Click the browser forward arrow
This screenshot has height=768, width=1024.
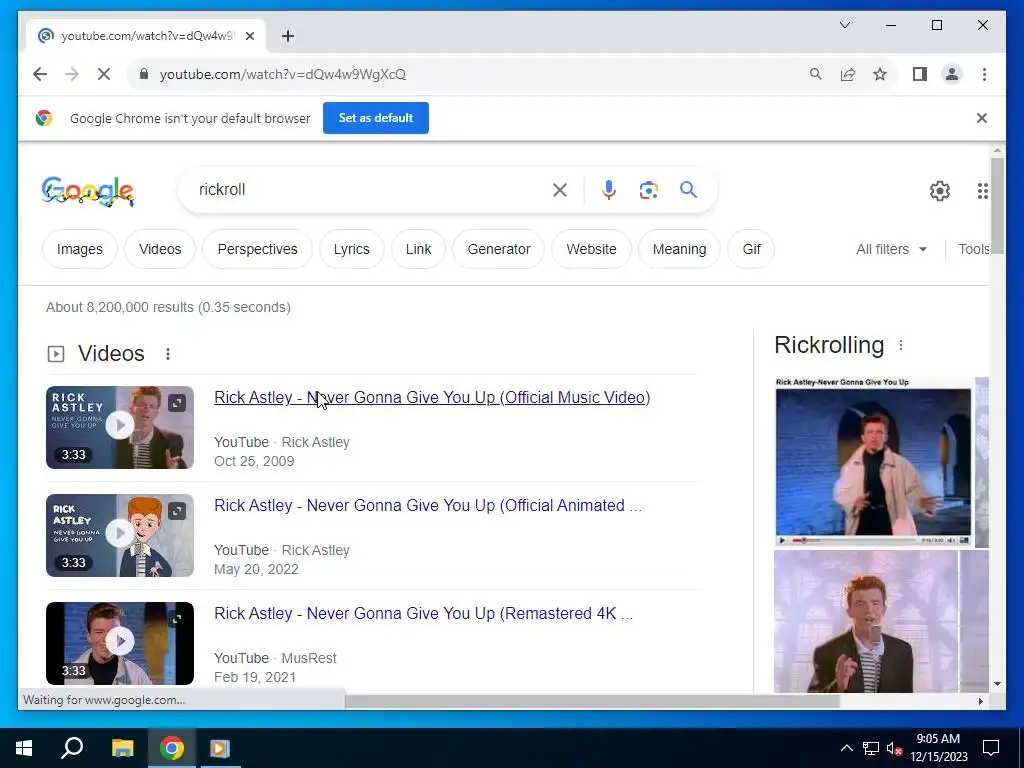pos(72,74)
